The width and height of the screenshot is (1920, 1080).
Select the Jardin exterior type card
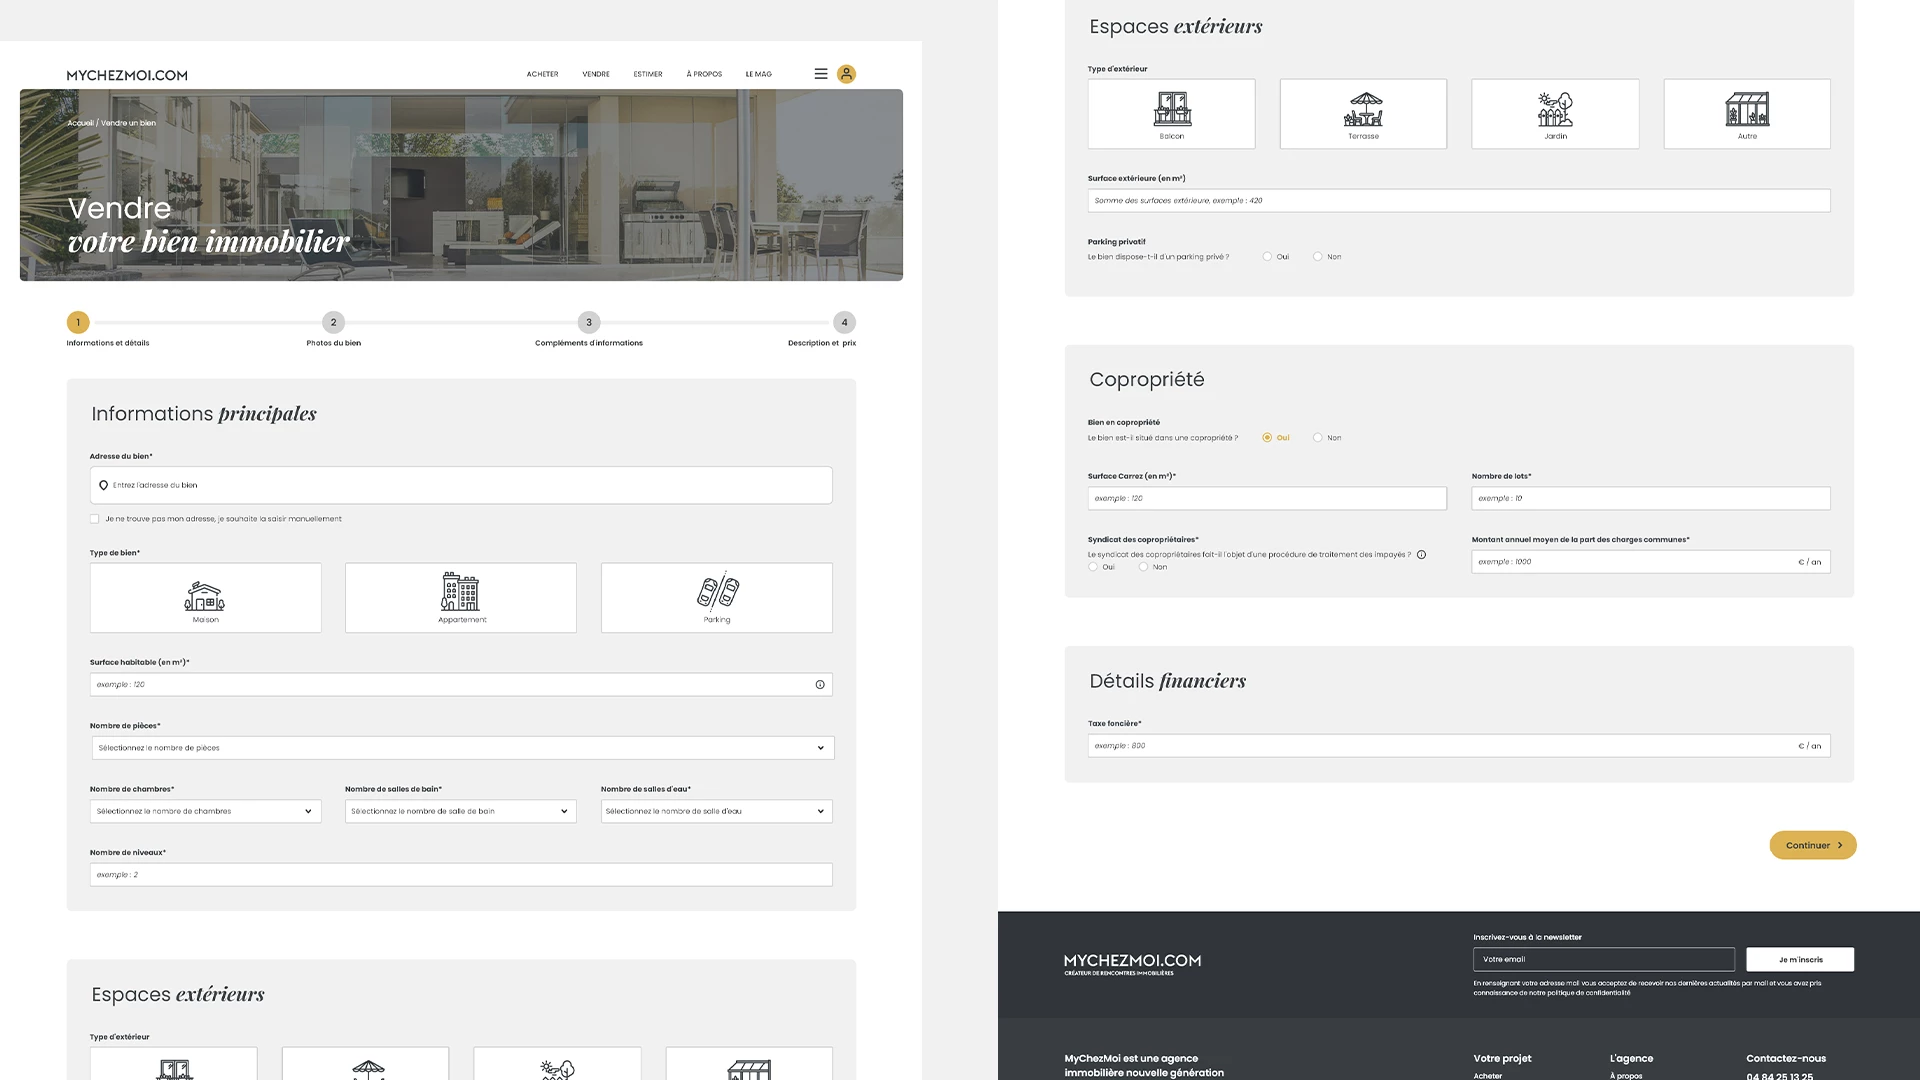tap(1555, 114)
